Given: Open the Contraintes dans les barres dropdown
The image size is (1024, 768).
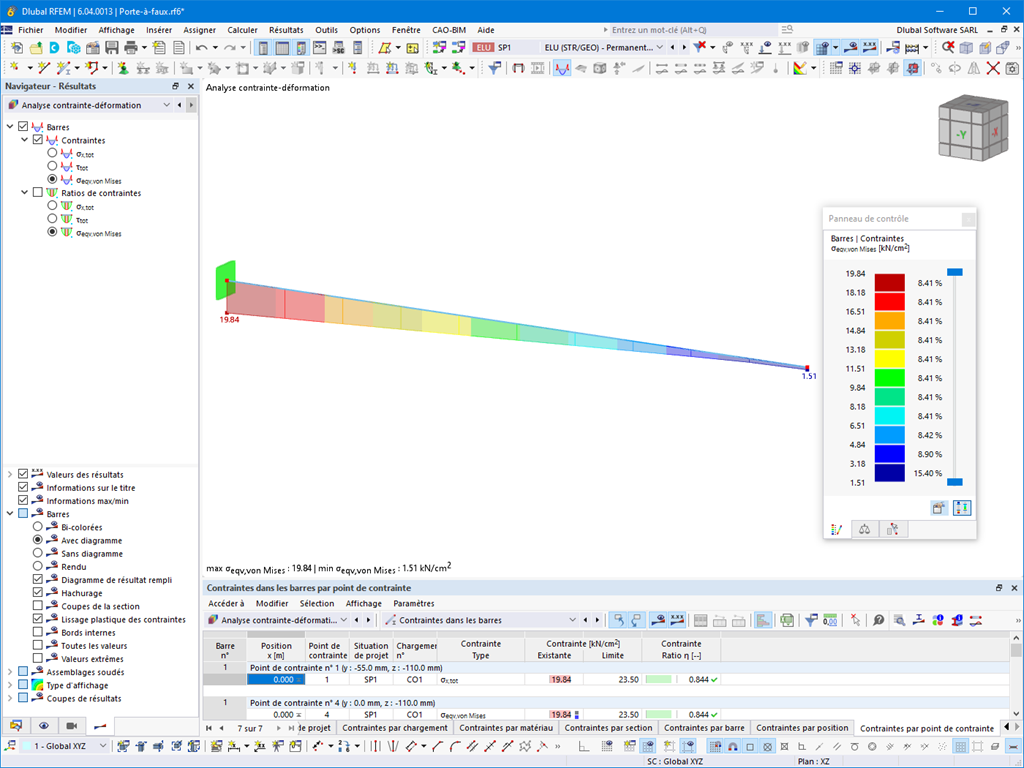Looking at the screenshot, I should click(x=573, y=620).
